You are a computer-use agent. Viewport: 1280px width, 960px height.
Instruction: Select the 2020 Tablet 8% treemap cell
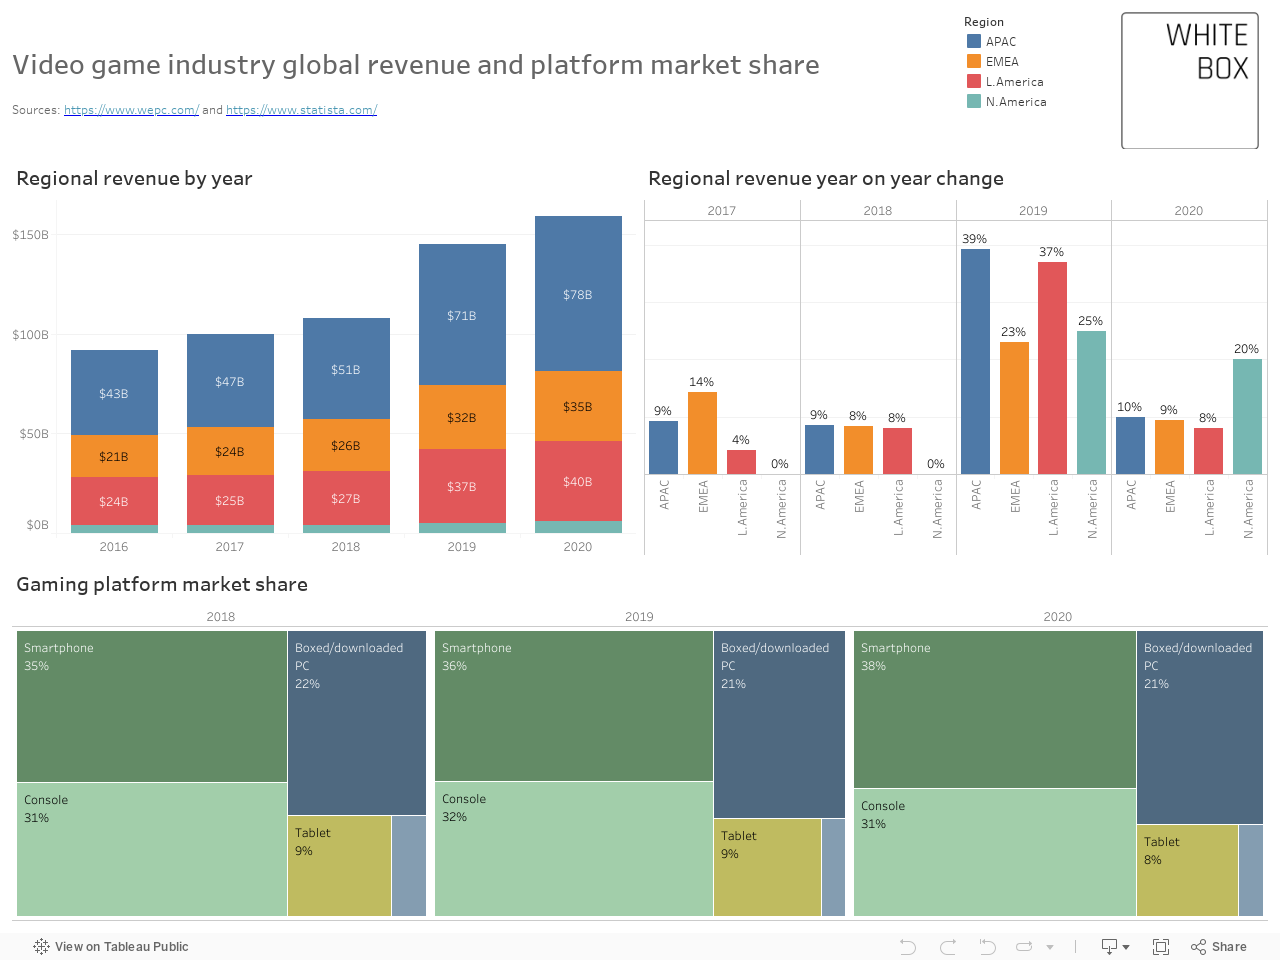pos(1187,870)
